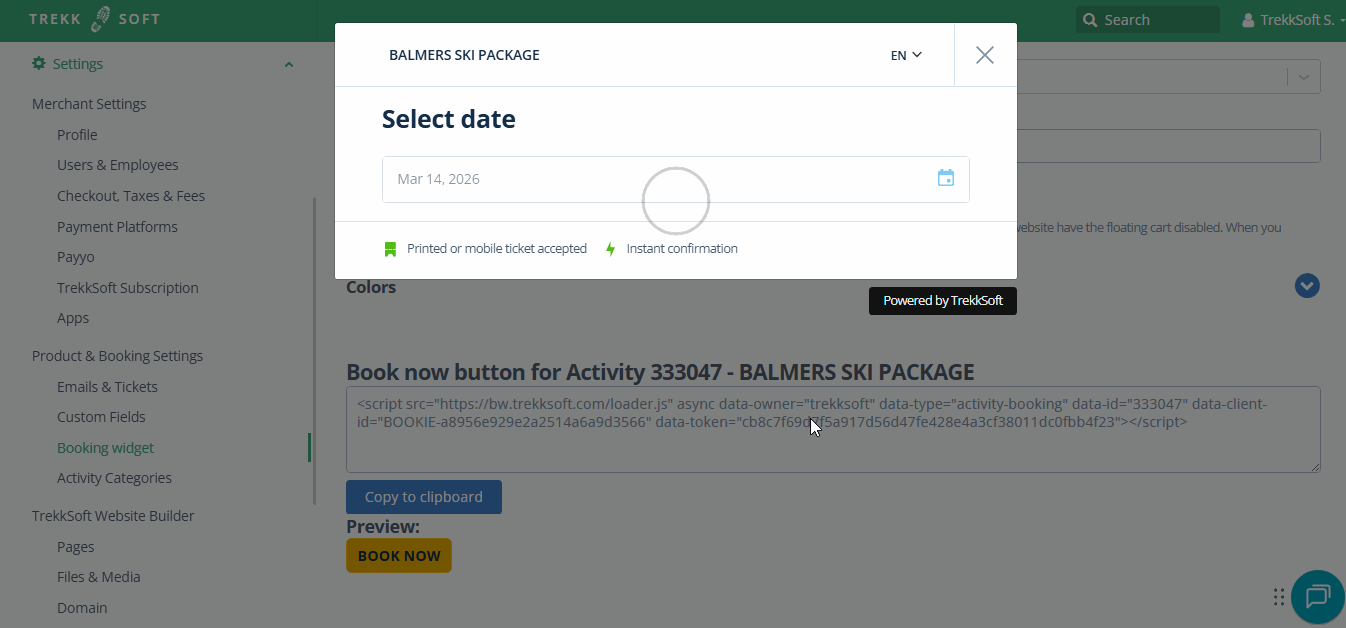Click the Settings gear icon
The width and height of the screenshot is (1346, 628).
pos(39,64)
